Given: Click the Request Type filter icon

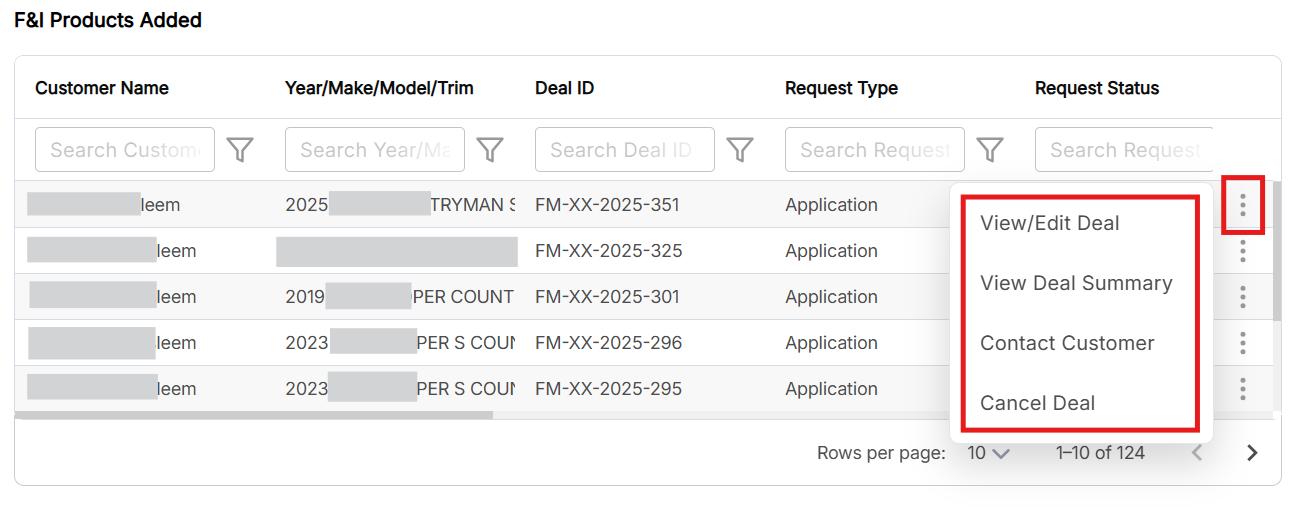Looking at the screenshot, I should tap(989, 150).
